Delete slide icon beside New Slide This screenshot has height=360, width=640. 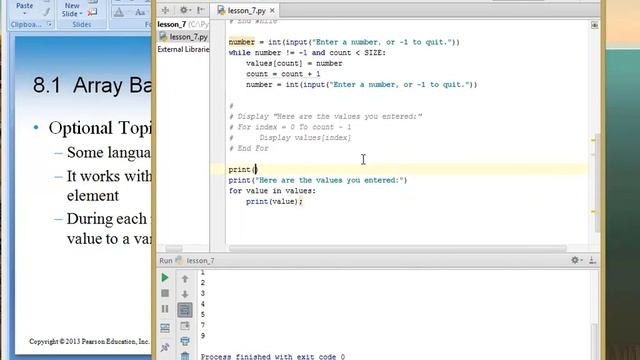click(92, 13)
